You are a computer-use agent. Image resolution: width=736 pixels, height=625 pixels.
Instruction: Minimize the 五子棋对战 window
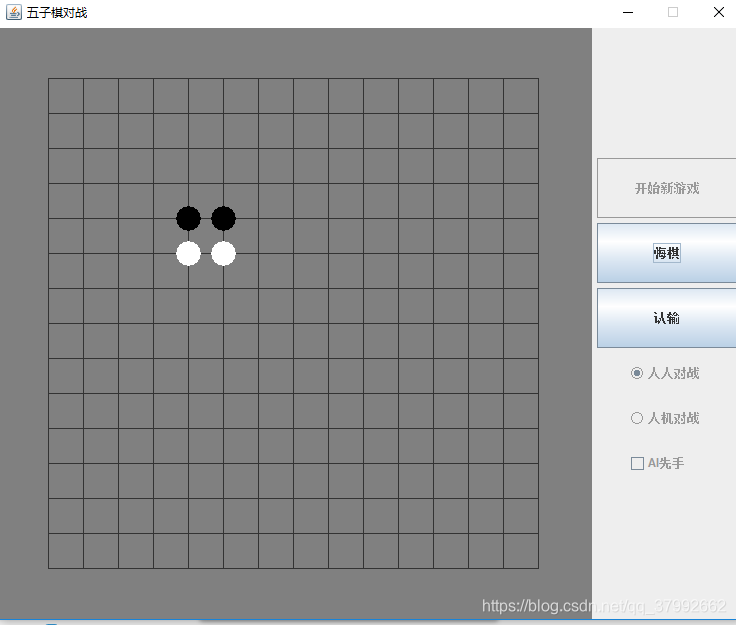[x=628, y=13]
